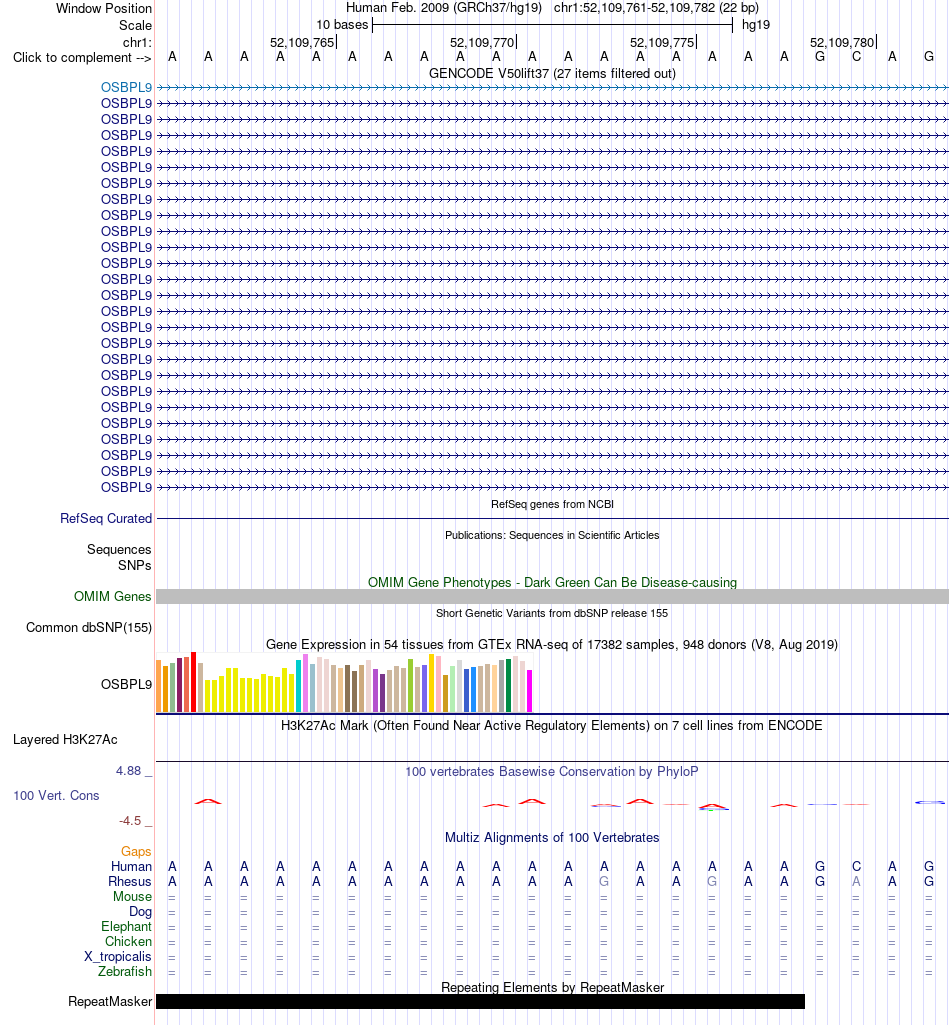950x1025 pixels.
Task: Select the Common dbSNP(155) track label
Action: point(89,628)
